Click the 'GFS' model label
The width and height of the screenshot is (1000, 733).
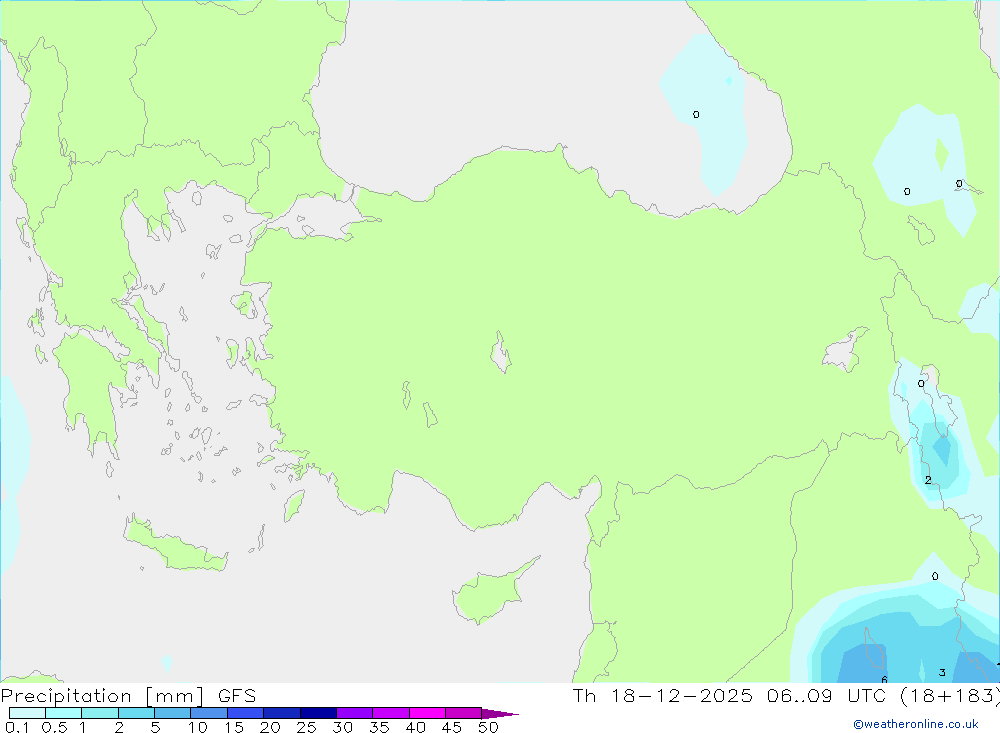pos(237,696)
